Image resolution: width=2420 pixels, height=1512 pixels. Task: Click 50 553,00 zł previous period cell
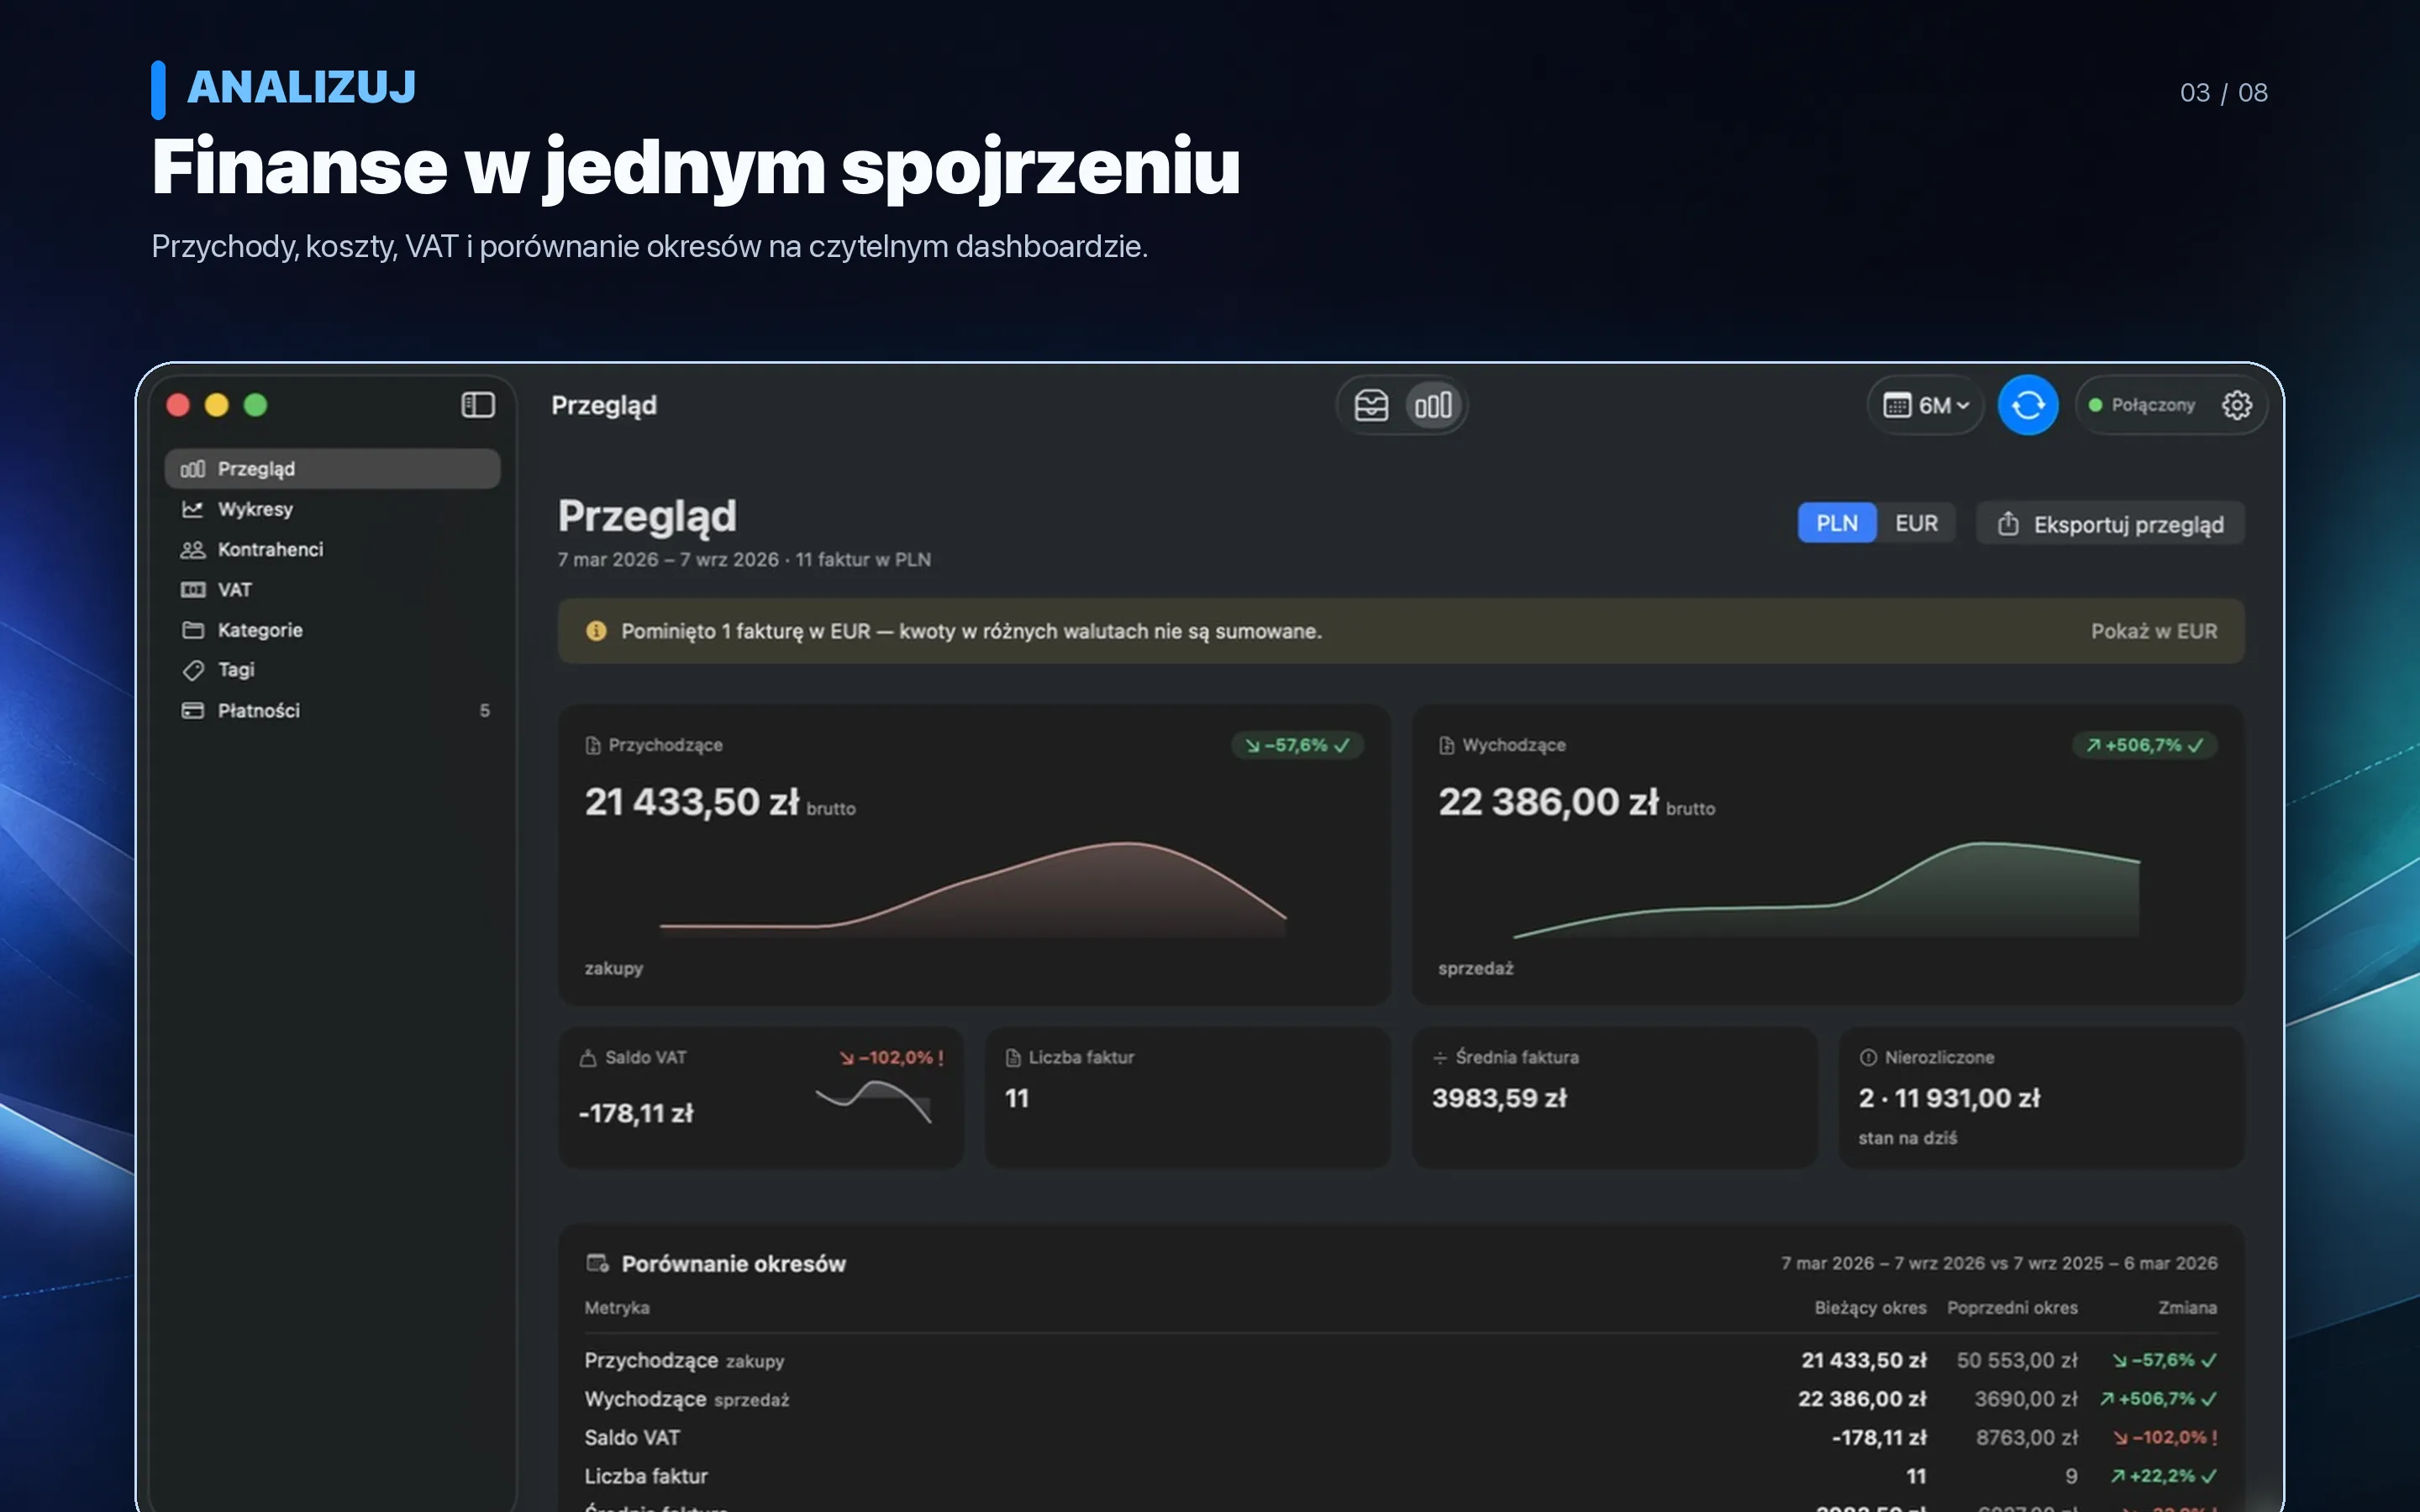(2017, 1360)
